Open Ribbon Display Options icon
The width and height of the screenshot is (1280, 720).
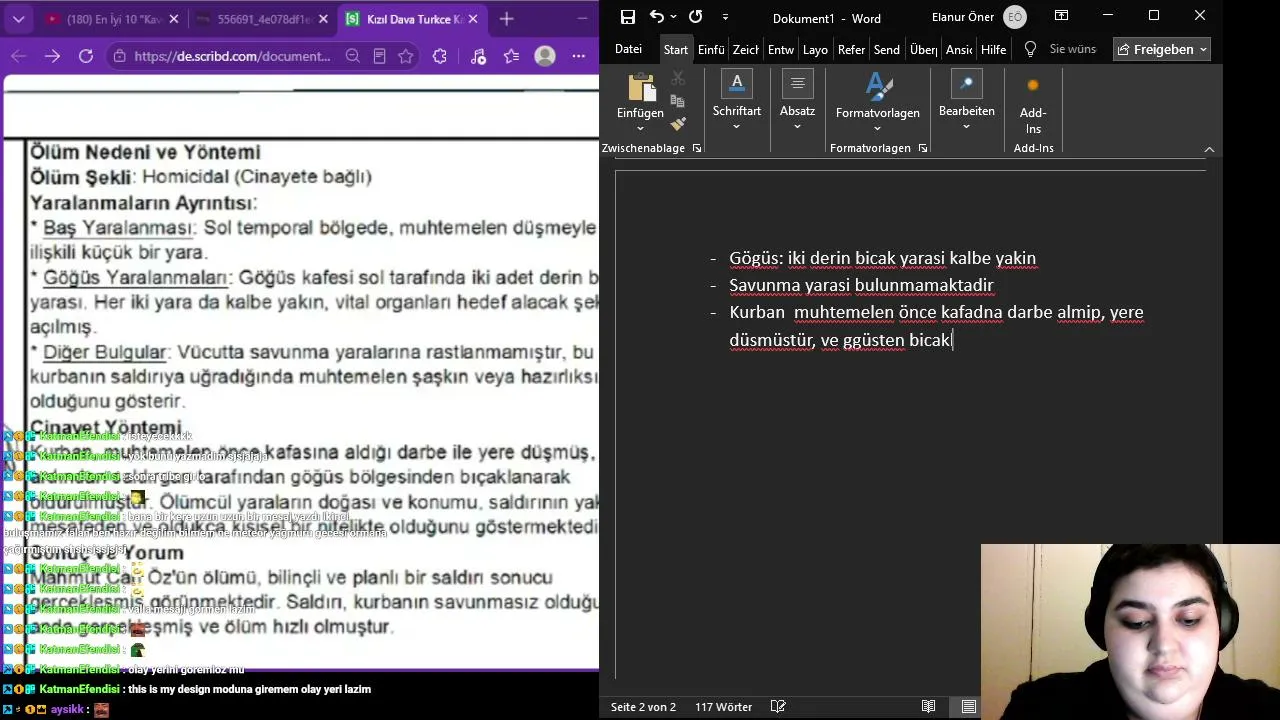[1061, 16]
